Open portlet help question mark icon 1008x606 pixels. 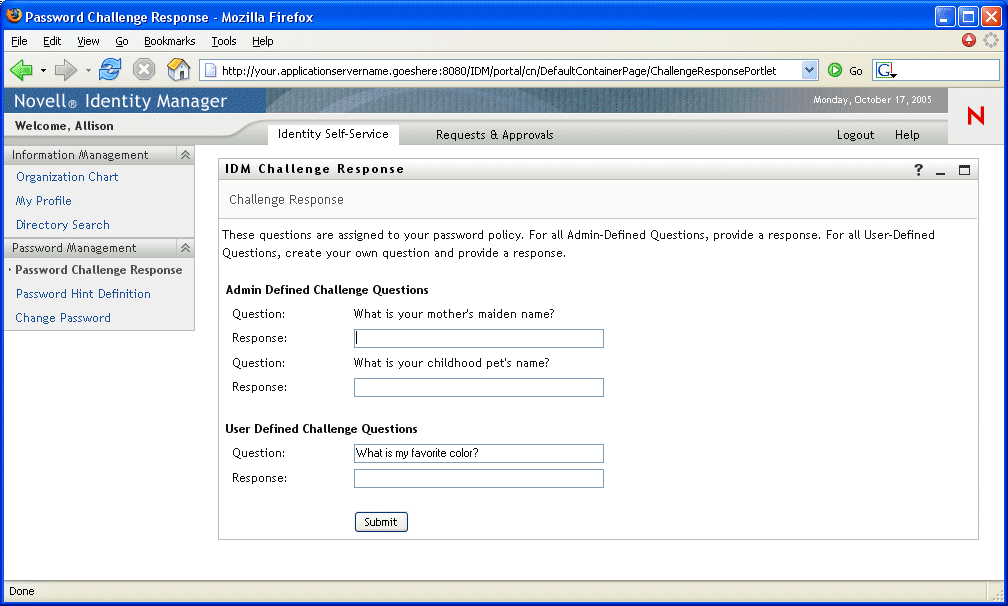[919, 170]
